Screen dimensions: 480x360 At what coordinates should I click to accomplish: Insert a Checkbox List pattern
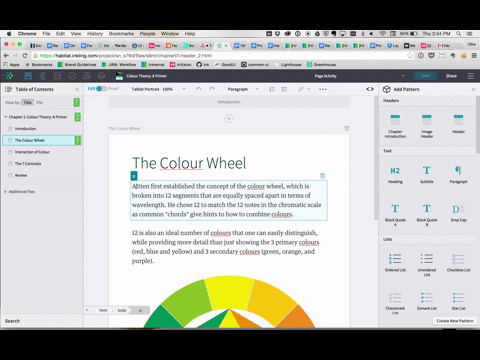[458, 262]
